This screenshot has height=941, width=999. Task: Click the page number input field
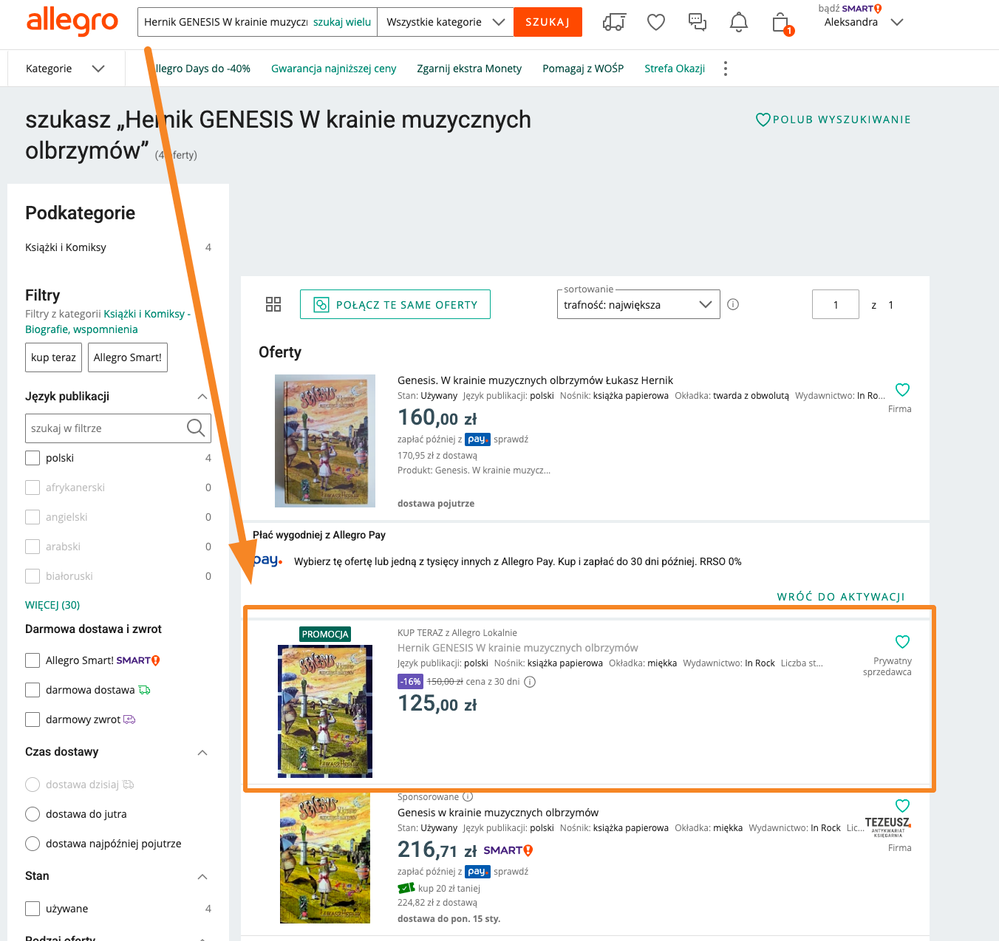tap(835, 305)
